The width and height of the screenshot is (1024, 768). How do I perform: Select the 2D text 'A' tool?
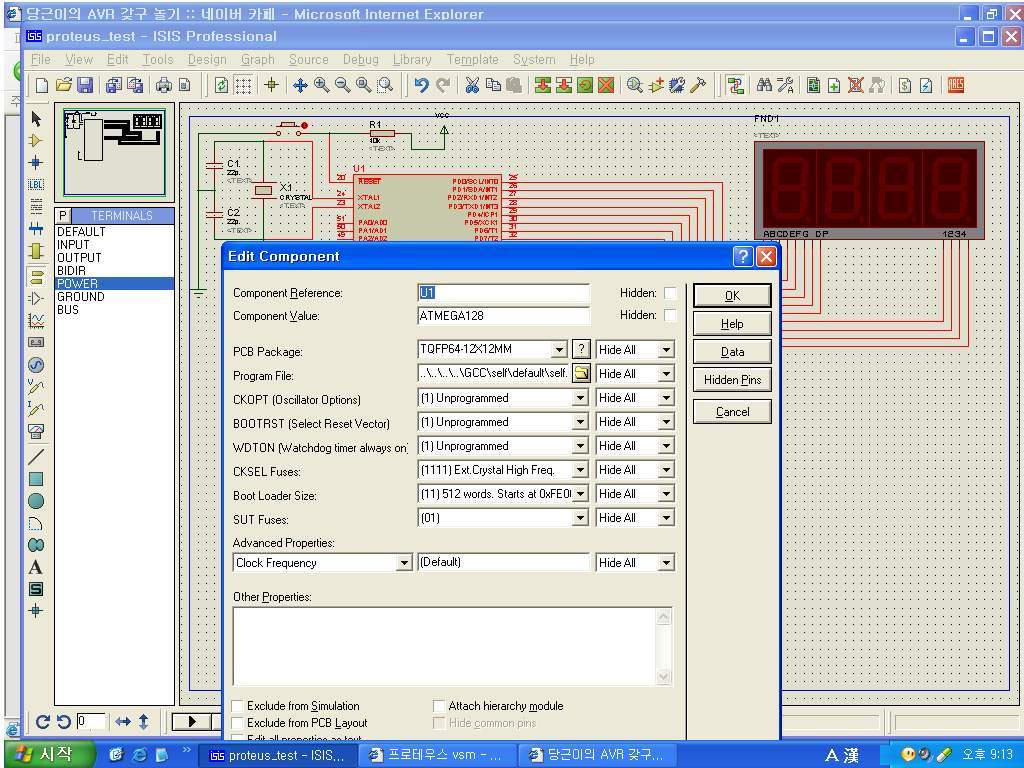pos(36,567)
